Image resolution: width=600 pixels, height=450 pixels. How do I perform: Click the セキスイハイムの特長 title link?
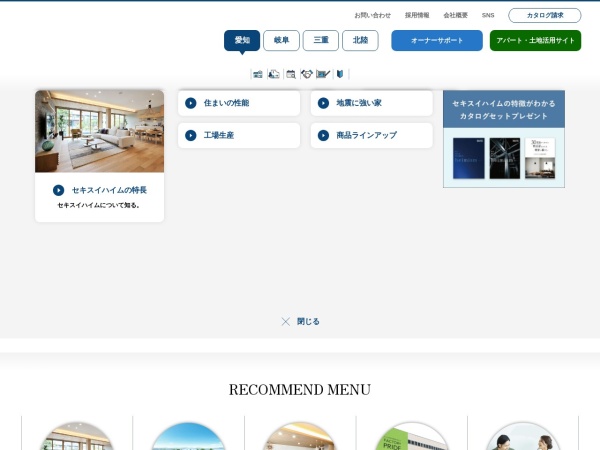click(x=109, y=190)
